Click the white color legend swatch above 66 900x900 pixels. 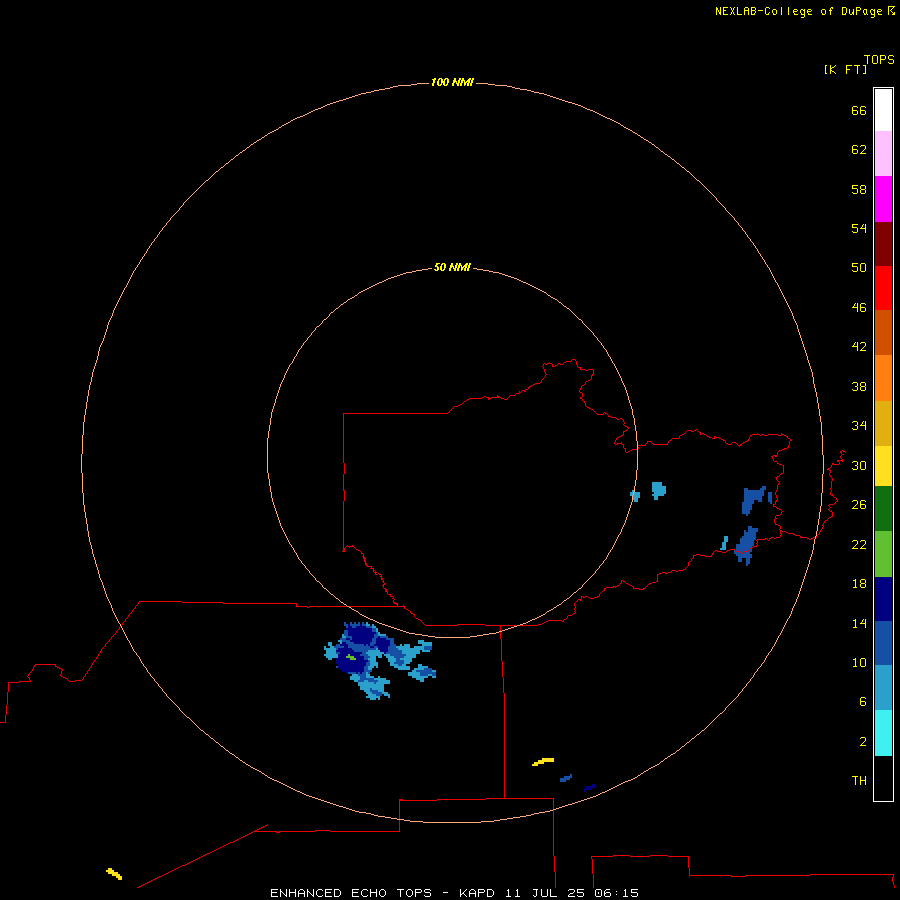pos(883,110)
